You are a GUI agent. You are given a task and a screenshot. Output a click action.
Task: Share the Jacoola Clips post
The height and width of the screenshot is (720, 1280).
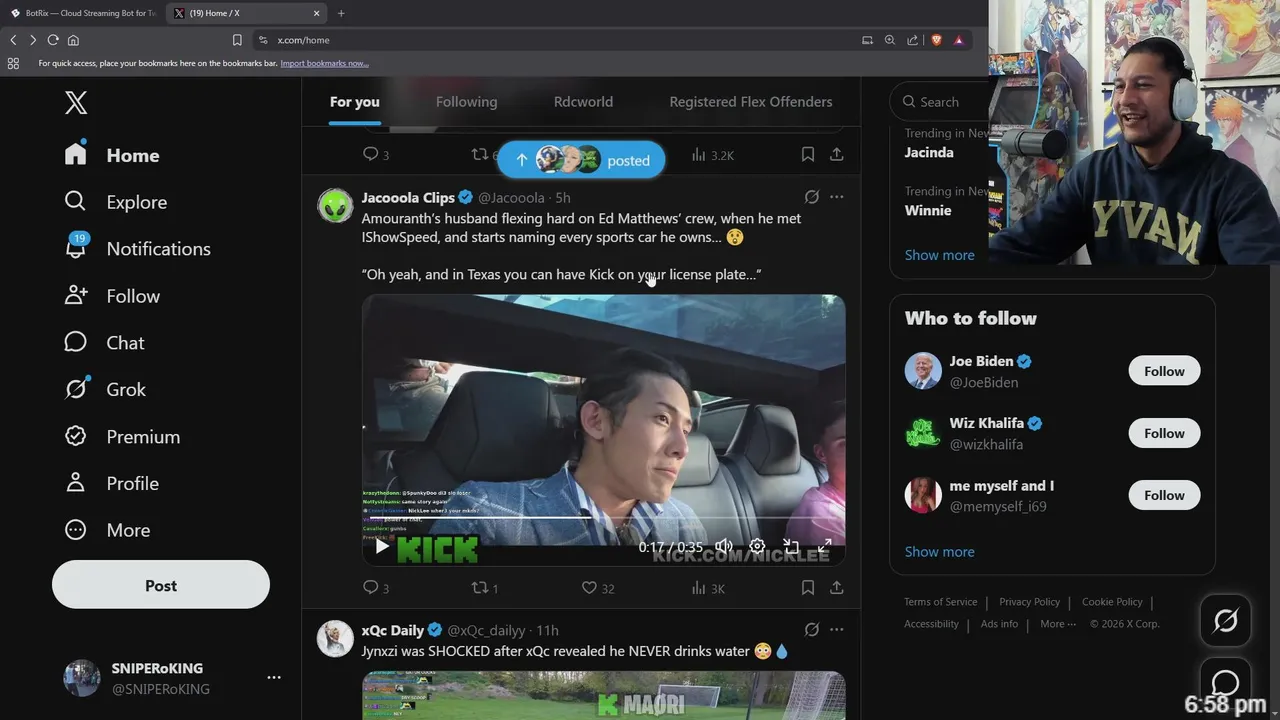point(837,588)
